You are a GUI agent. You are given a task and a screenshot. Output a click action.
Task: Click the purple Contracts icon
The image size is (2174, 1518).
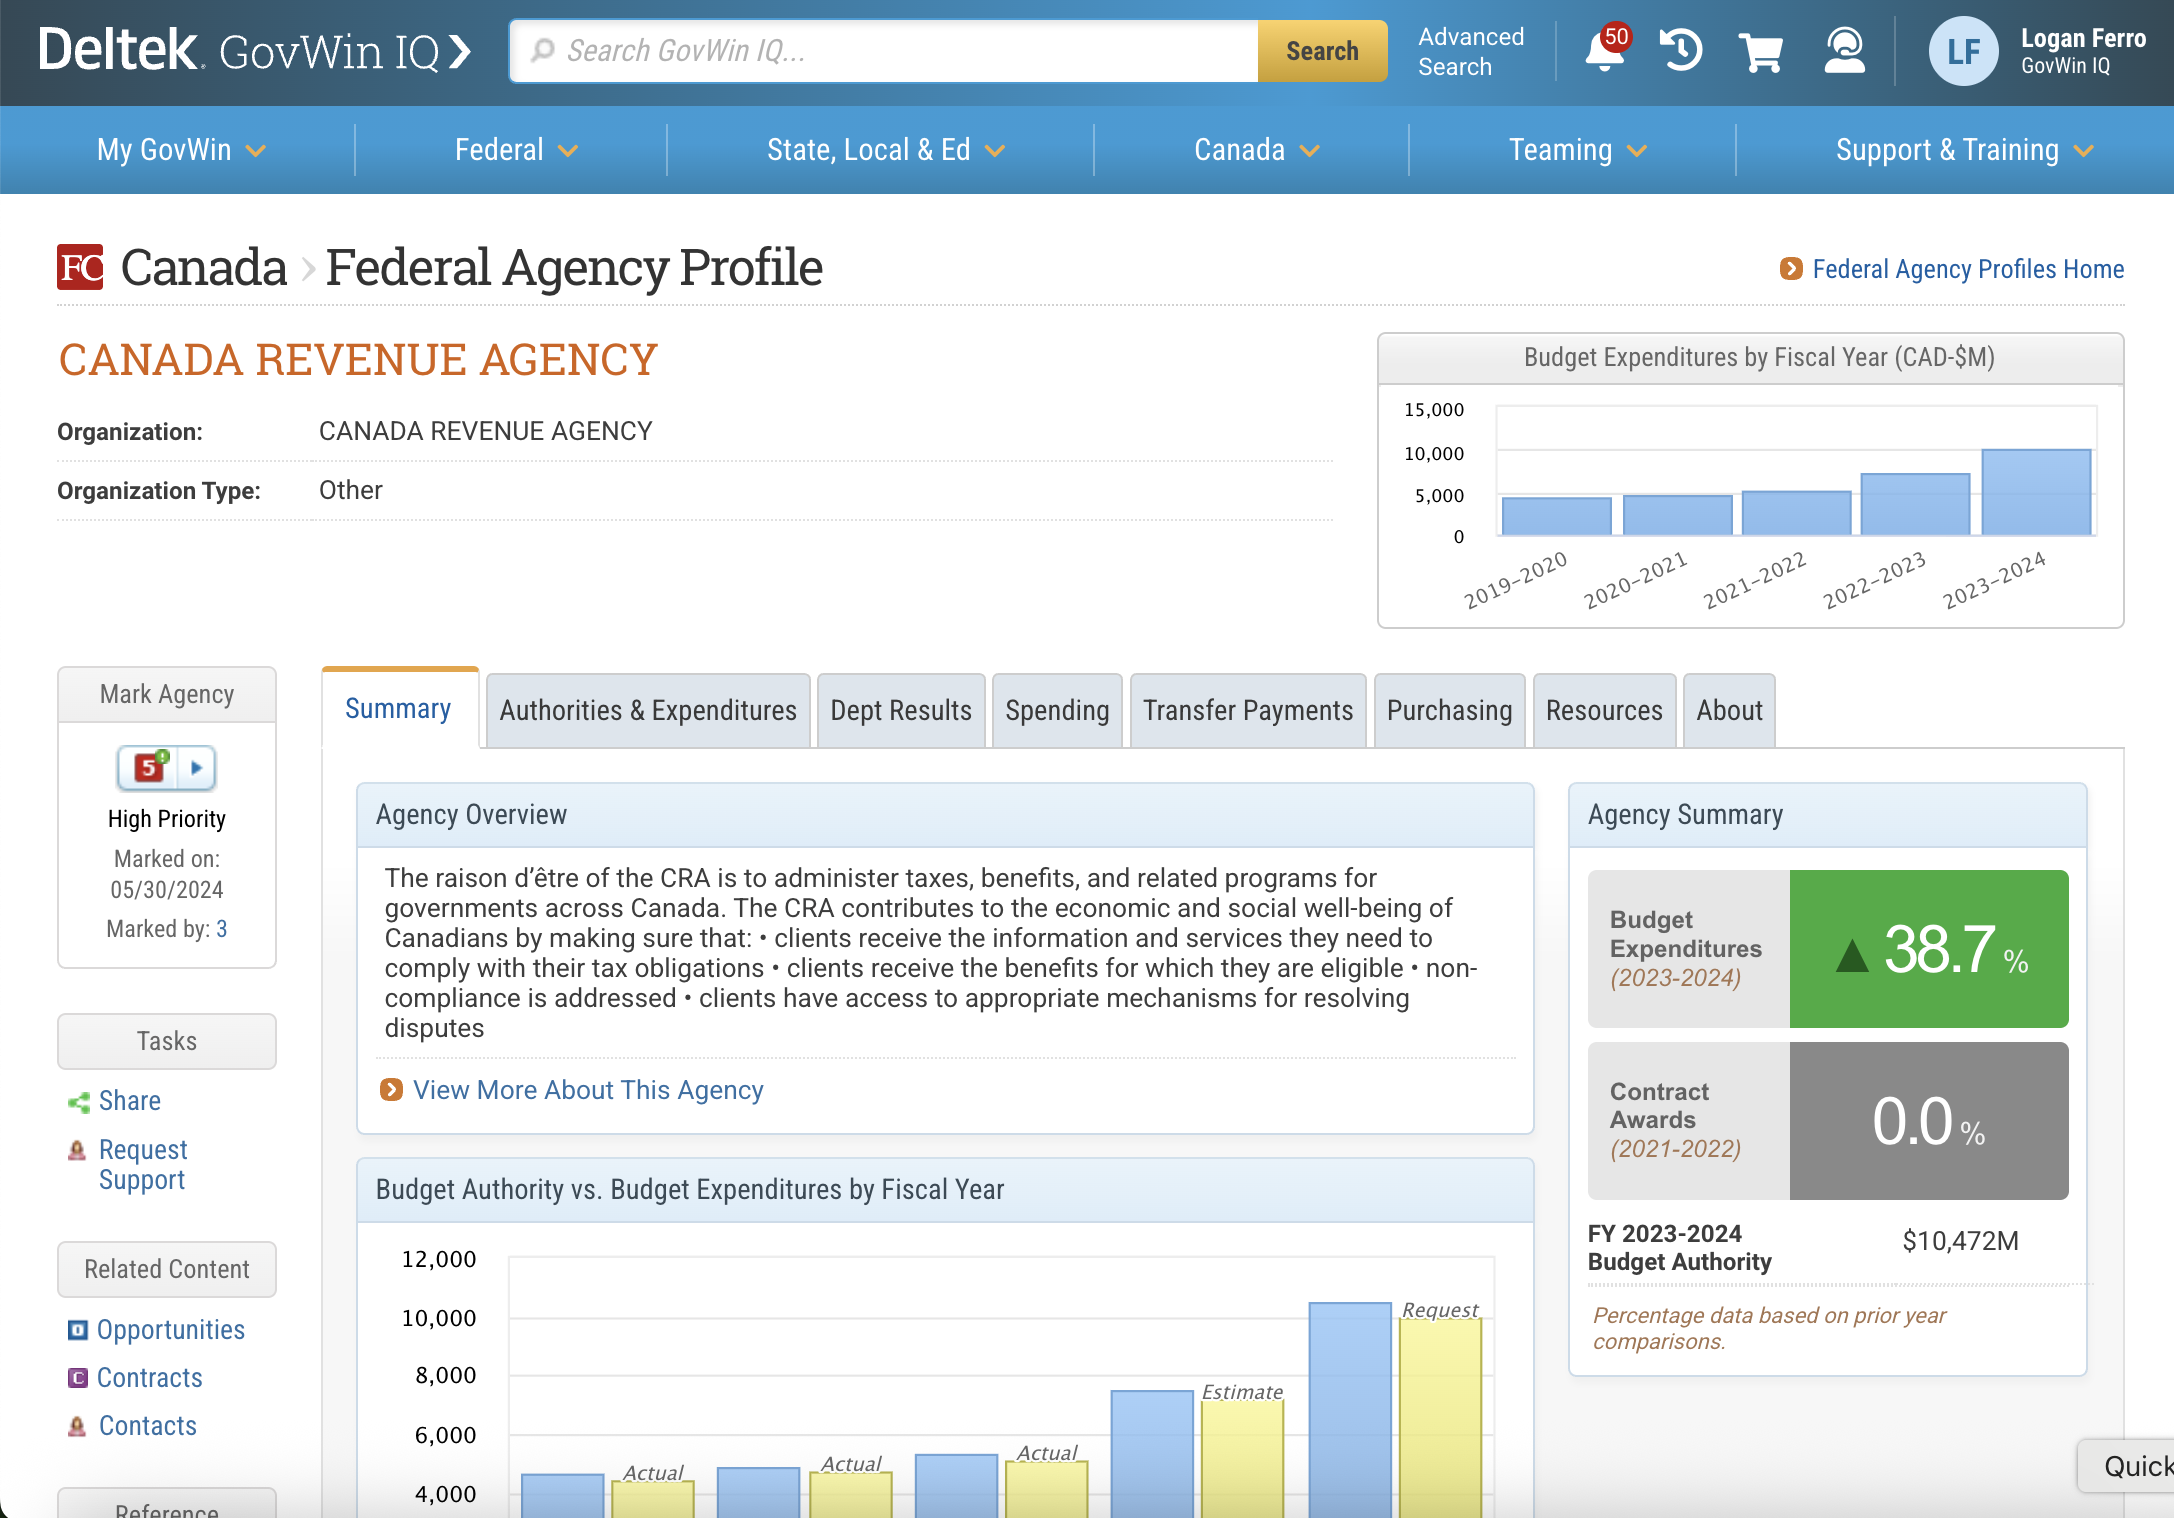tap(78, 1378)
